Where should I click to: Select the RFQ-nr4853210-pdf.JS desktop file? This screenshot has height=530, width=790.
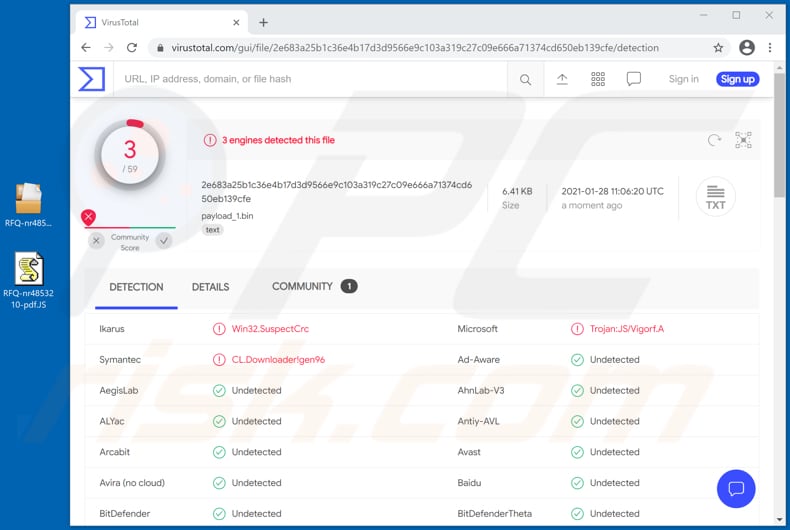point(28,280)
